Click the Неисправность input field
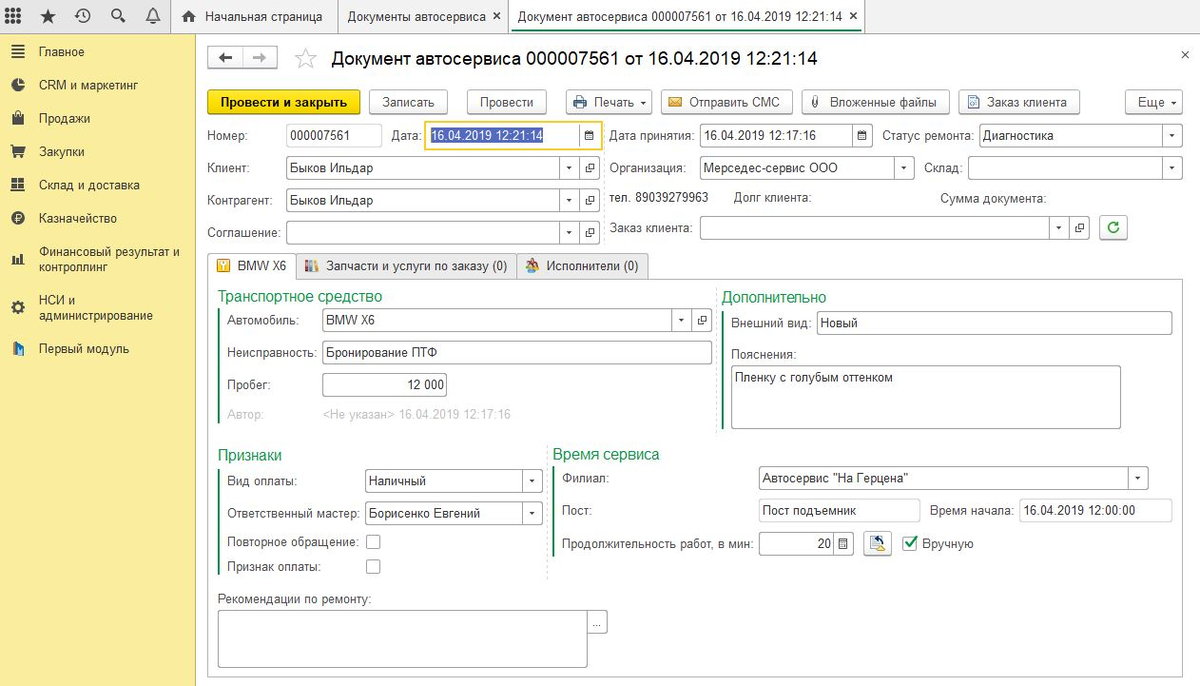Image resolution: width=1200 pixels, height=686 pixels. point(517,352)
